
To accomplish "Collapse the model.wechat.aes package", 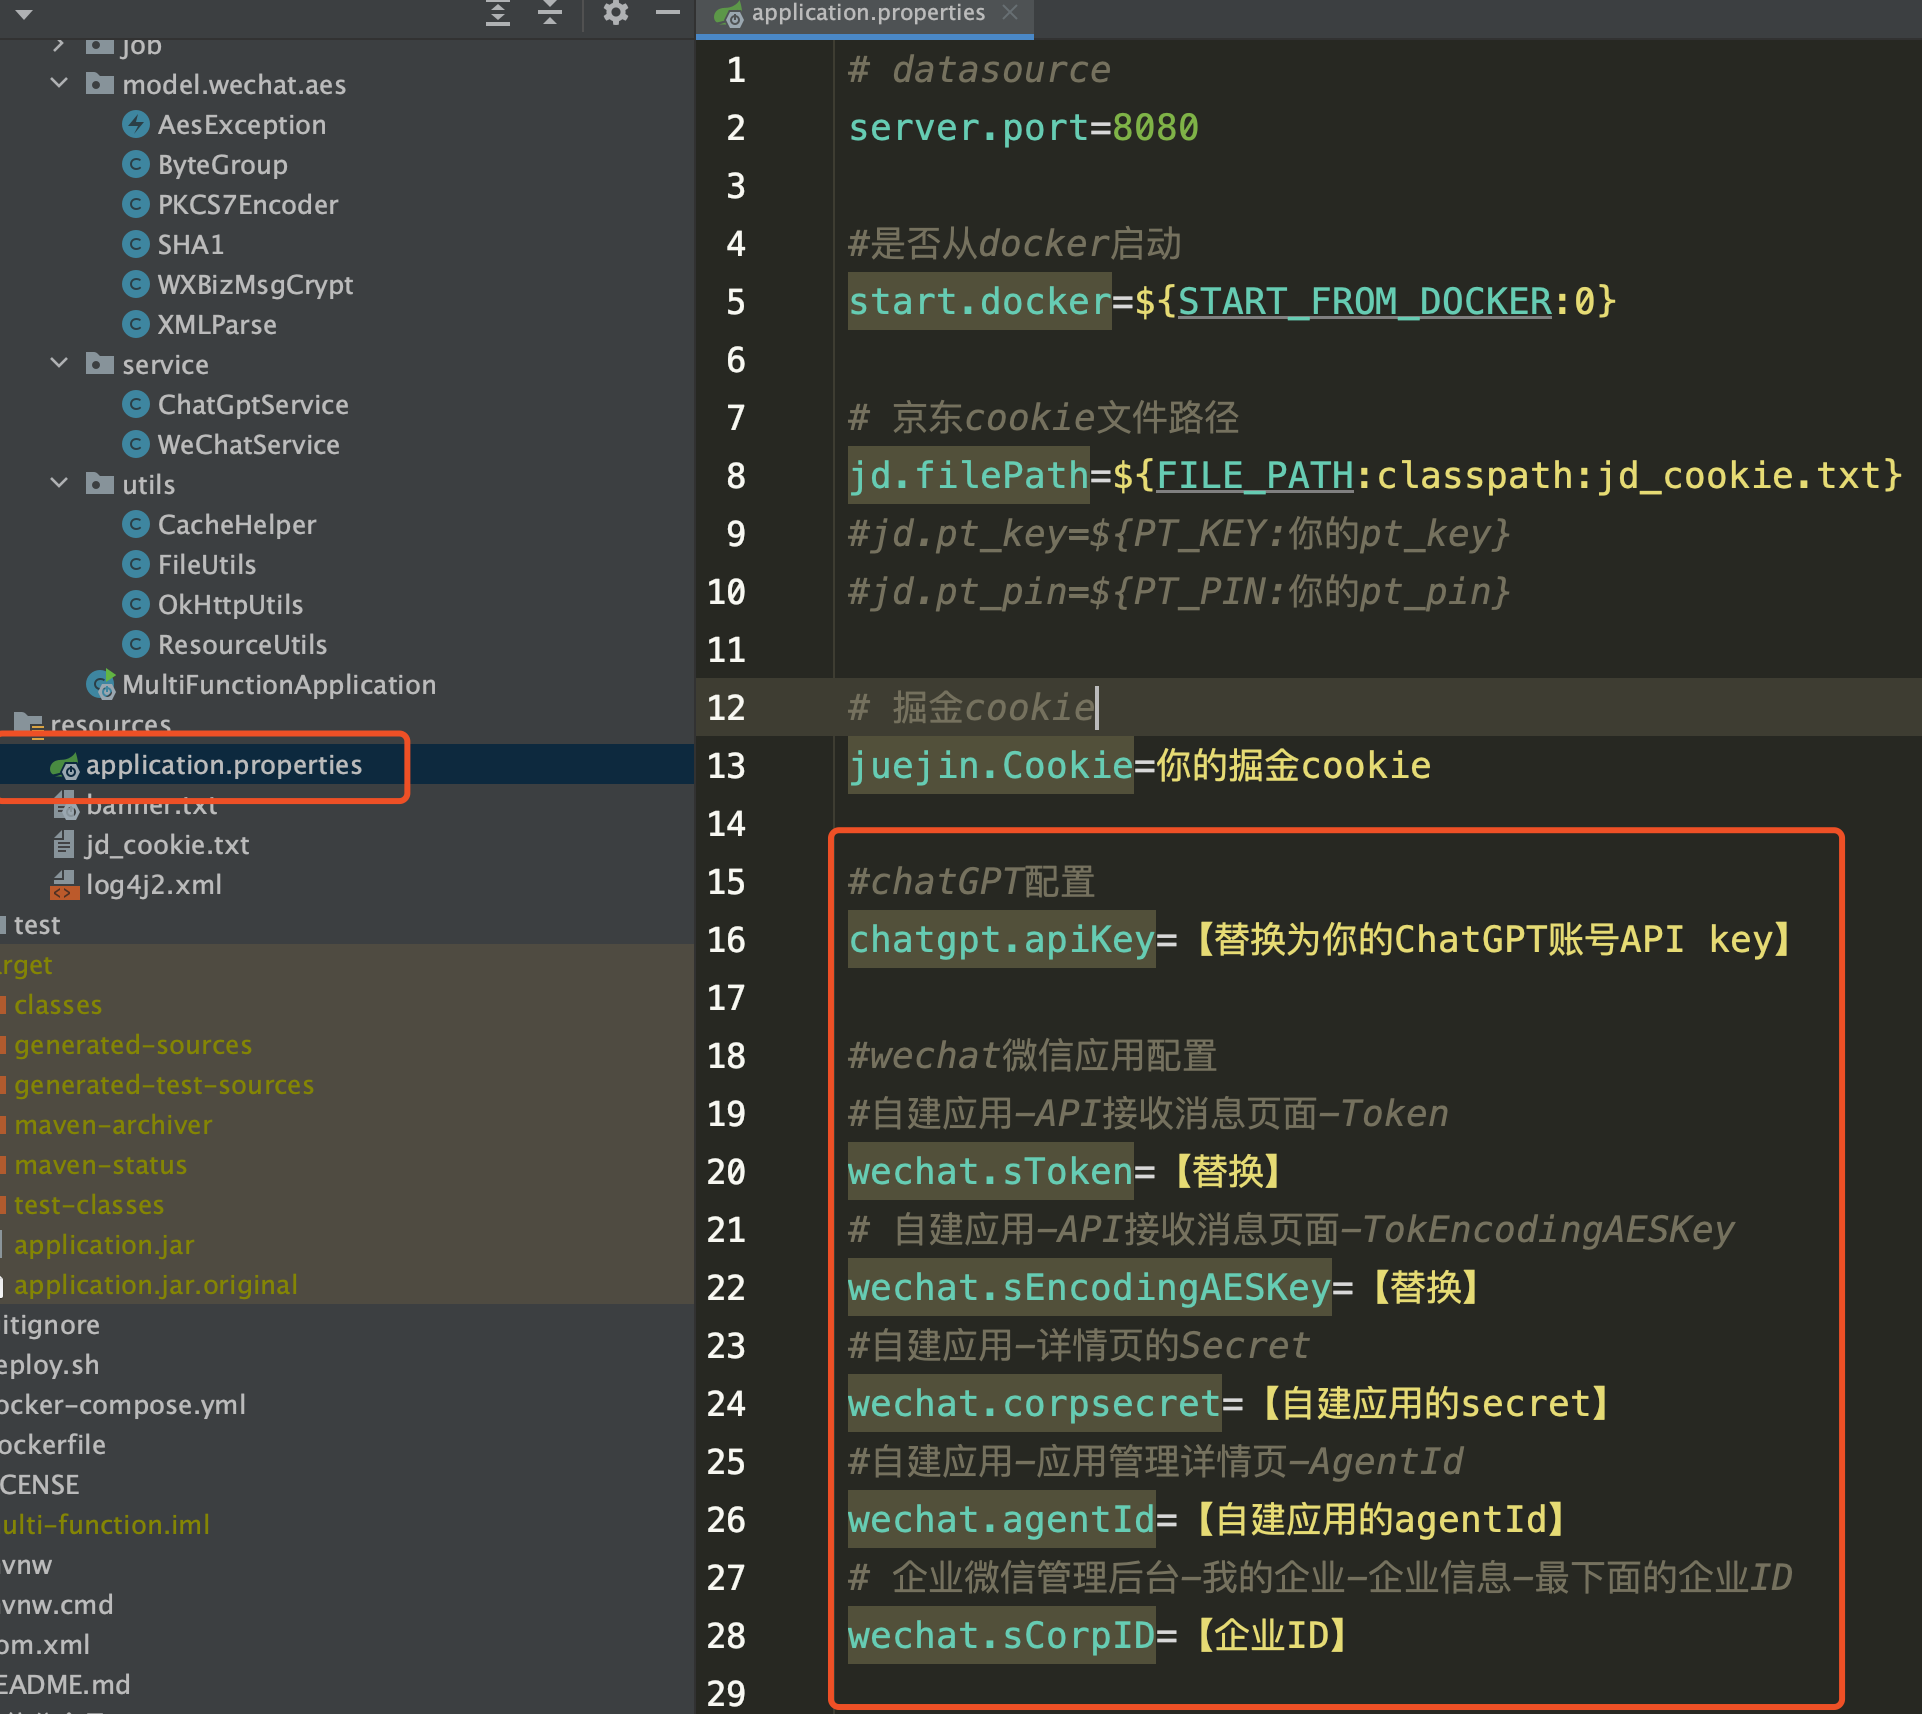I will coord(60,84).
